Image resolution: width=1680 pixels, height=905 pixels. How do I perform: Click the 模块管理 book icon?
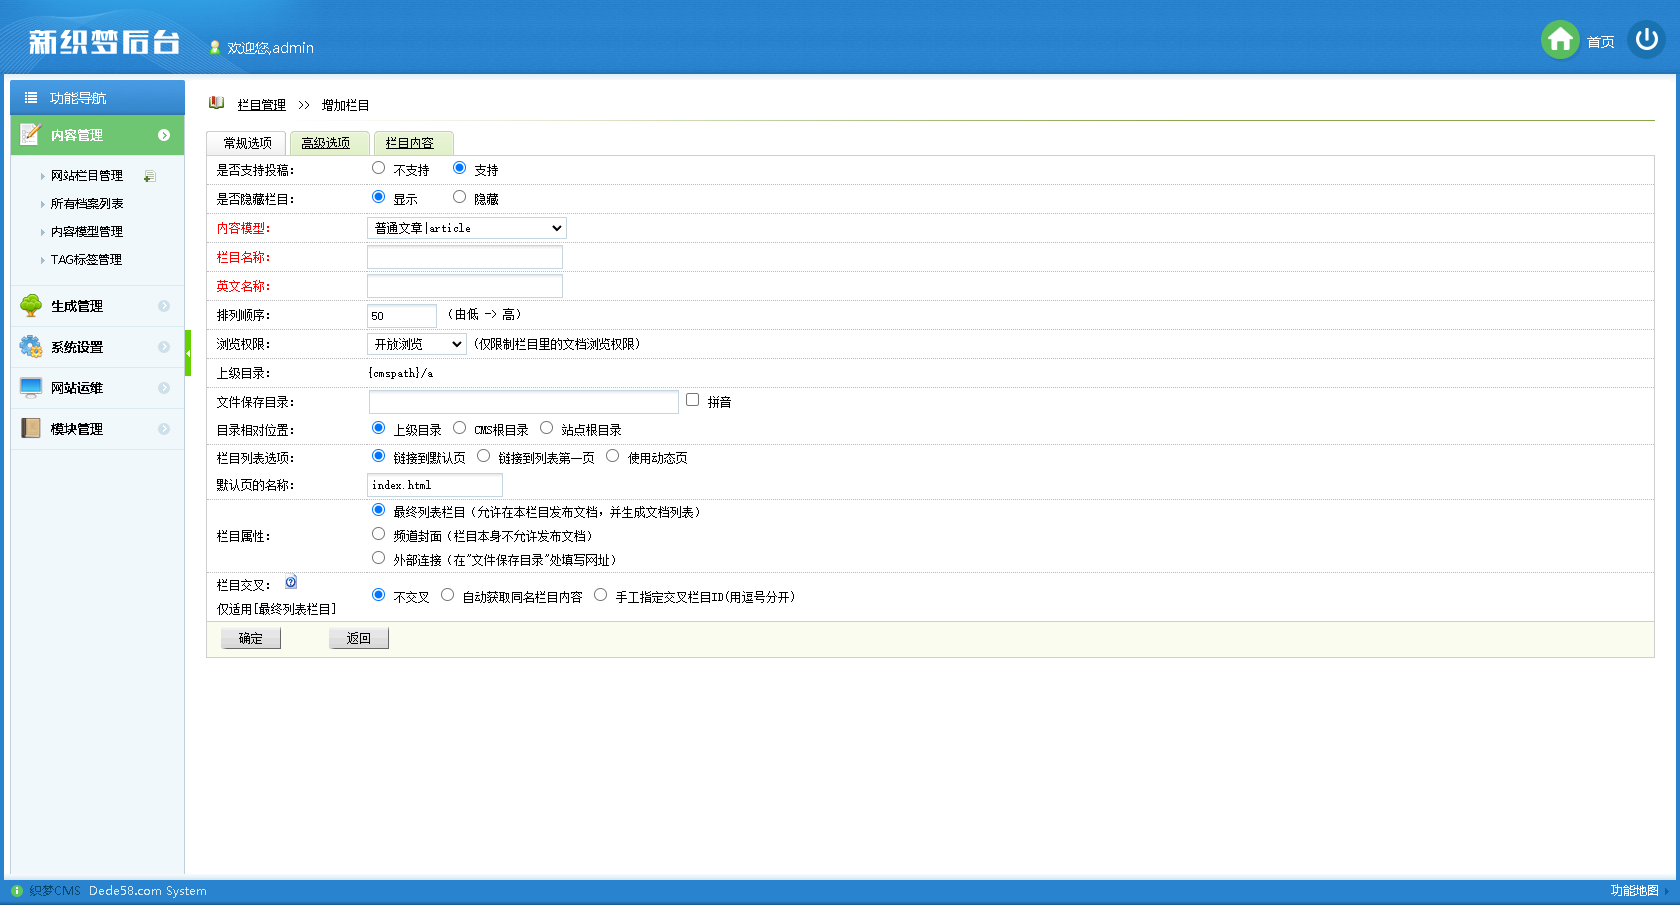[x=31, y=428]
